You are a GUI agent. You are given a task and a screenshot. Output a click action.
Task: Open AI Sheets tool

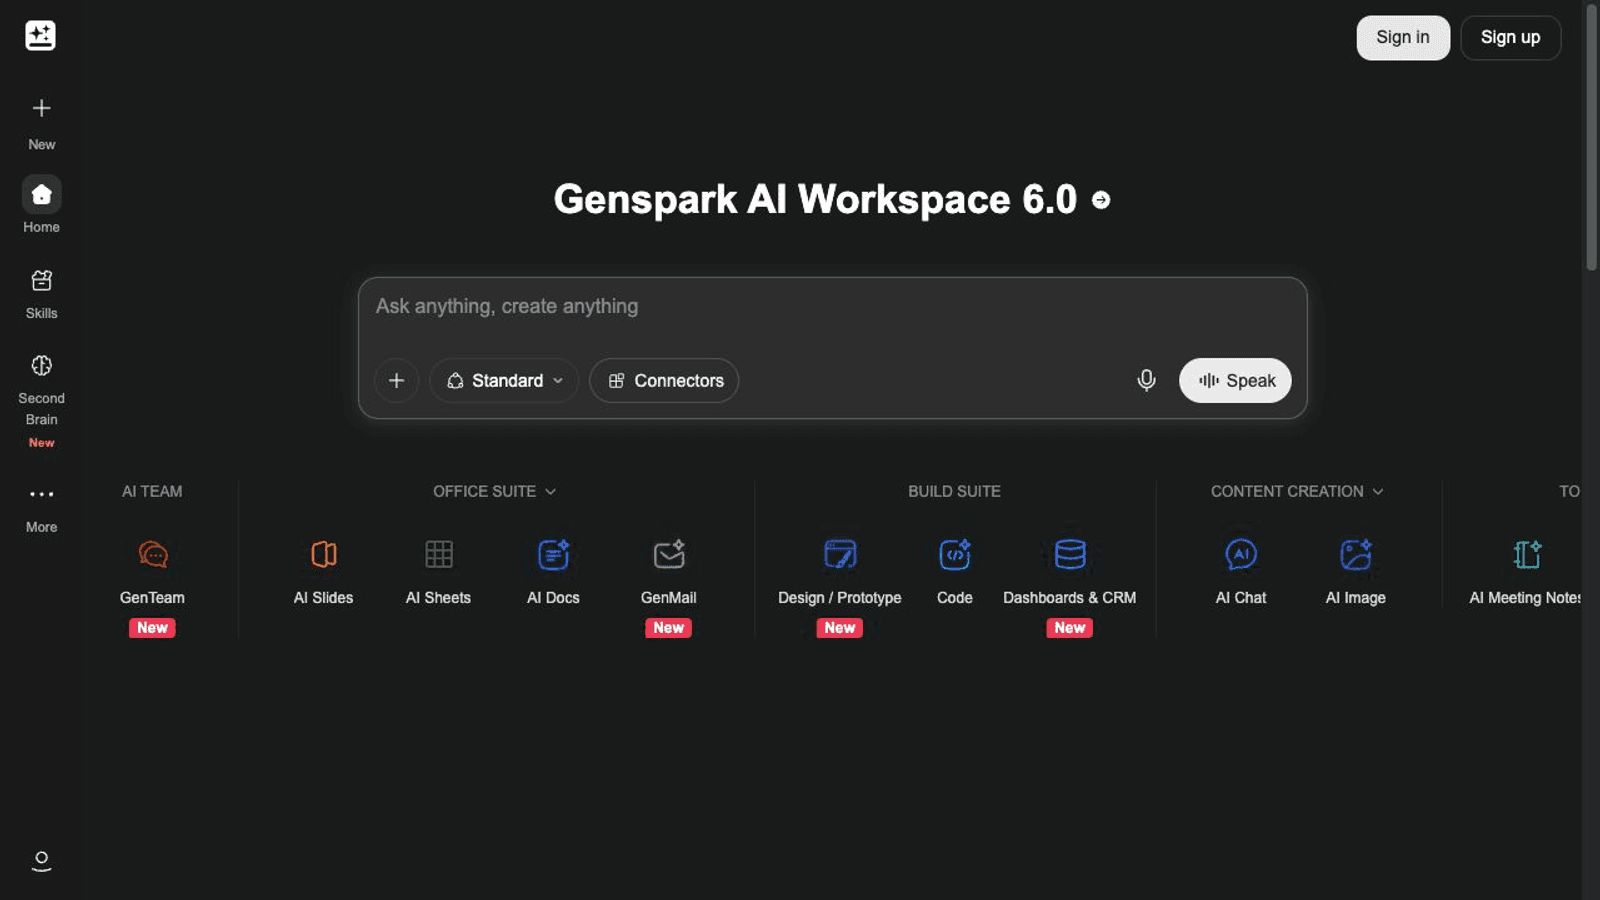point(438,573)
